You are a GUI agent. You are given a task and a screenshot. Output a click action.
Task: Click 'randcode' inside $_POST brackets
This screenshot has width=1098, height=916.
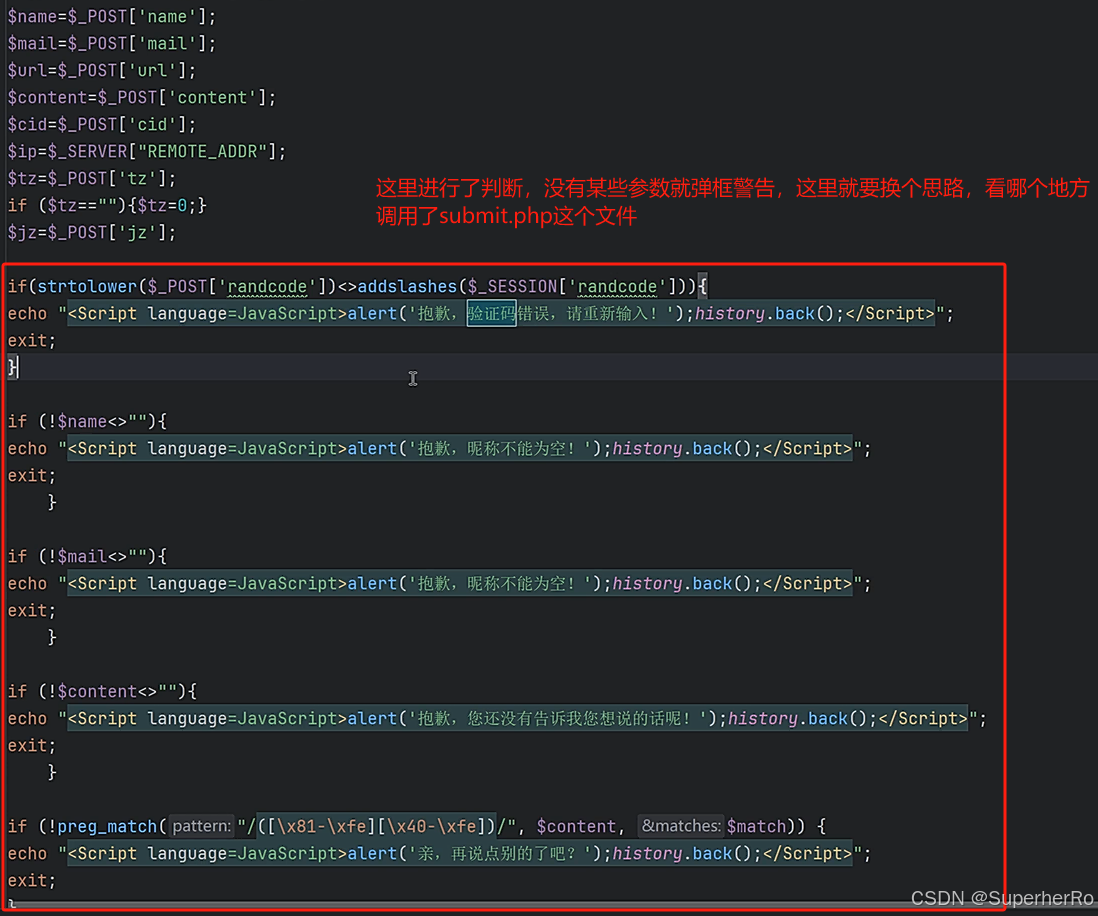tap(267, 286)
